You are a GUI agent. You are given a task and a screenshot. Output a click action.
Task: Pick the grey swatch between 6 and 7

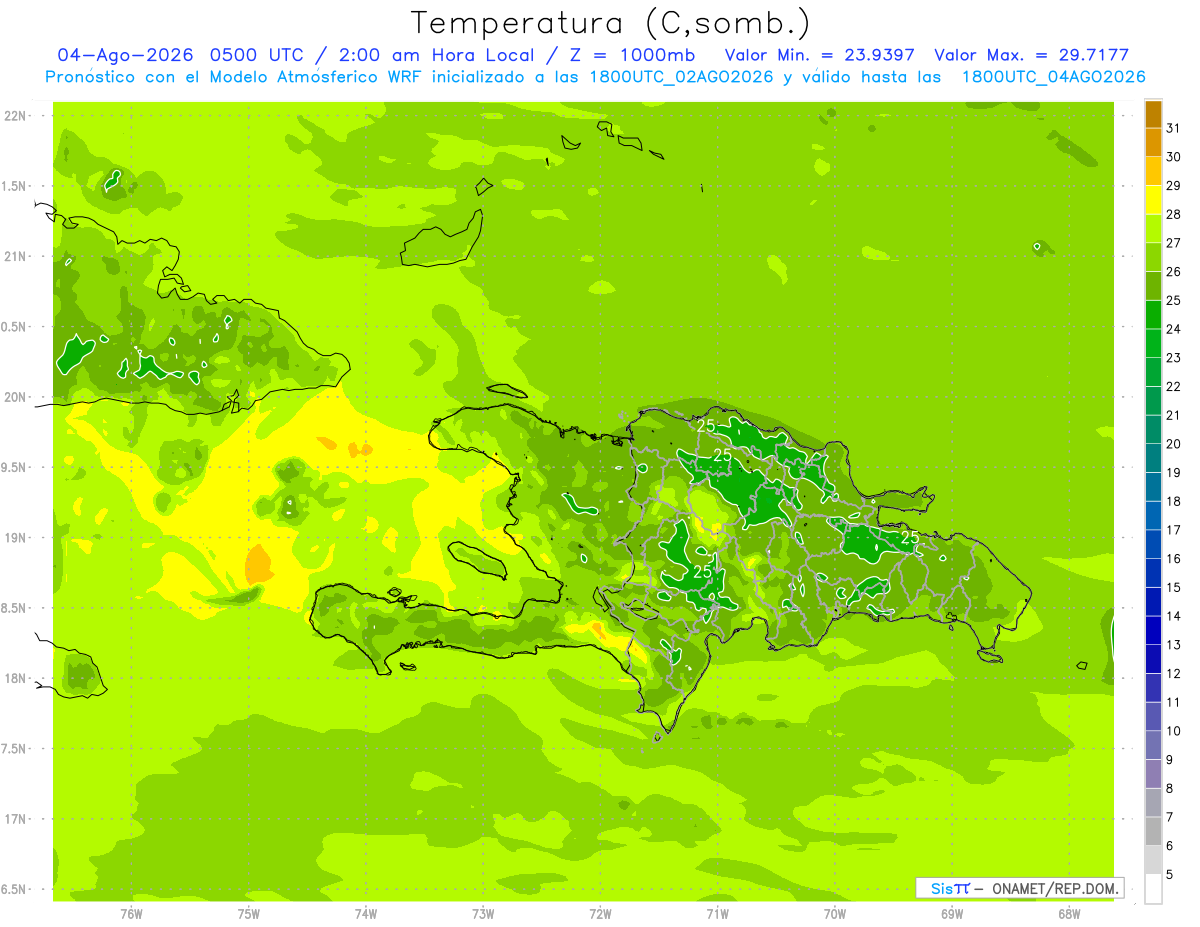click(x=1153, y=831)
